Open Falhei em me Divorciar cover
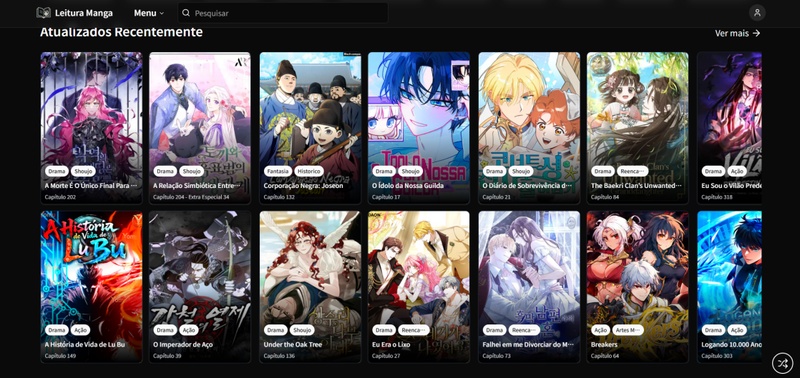This screenshot has width=800, height=378. point(529,287)
